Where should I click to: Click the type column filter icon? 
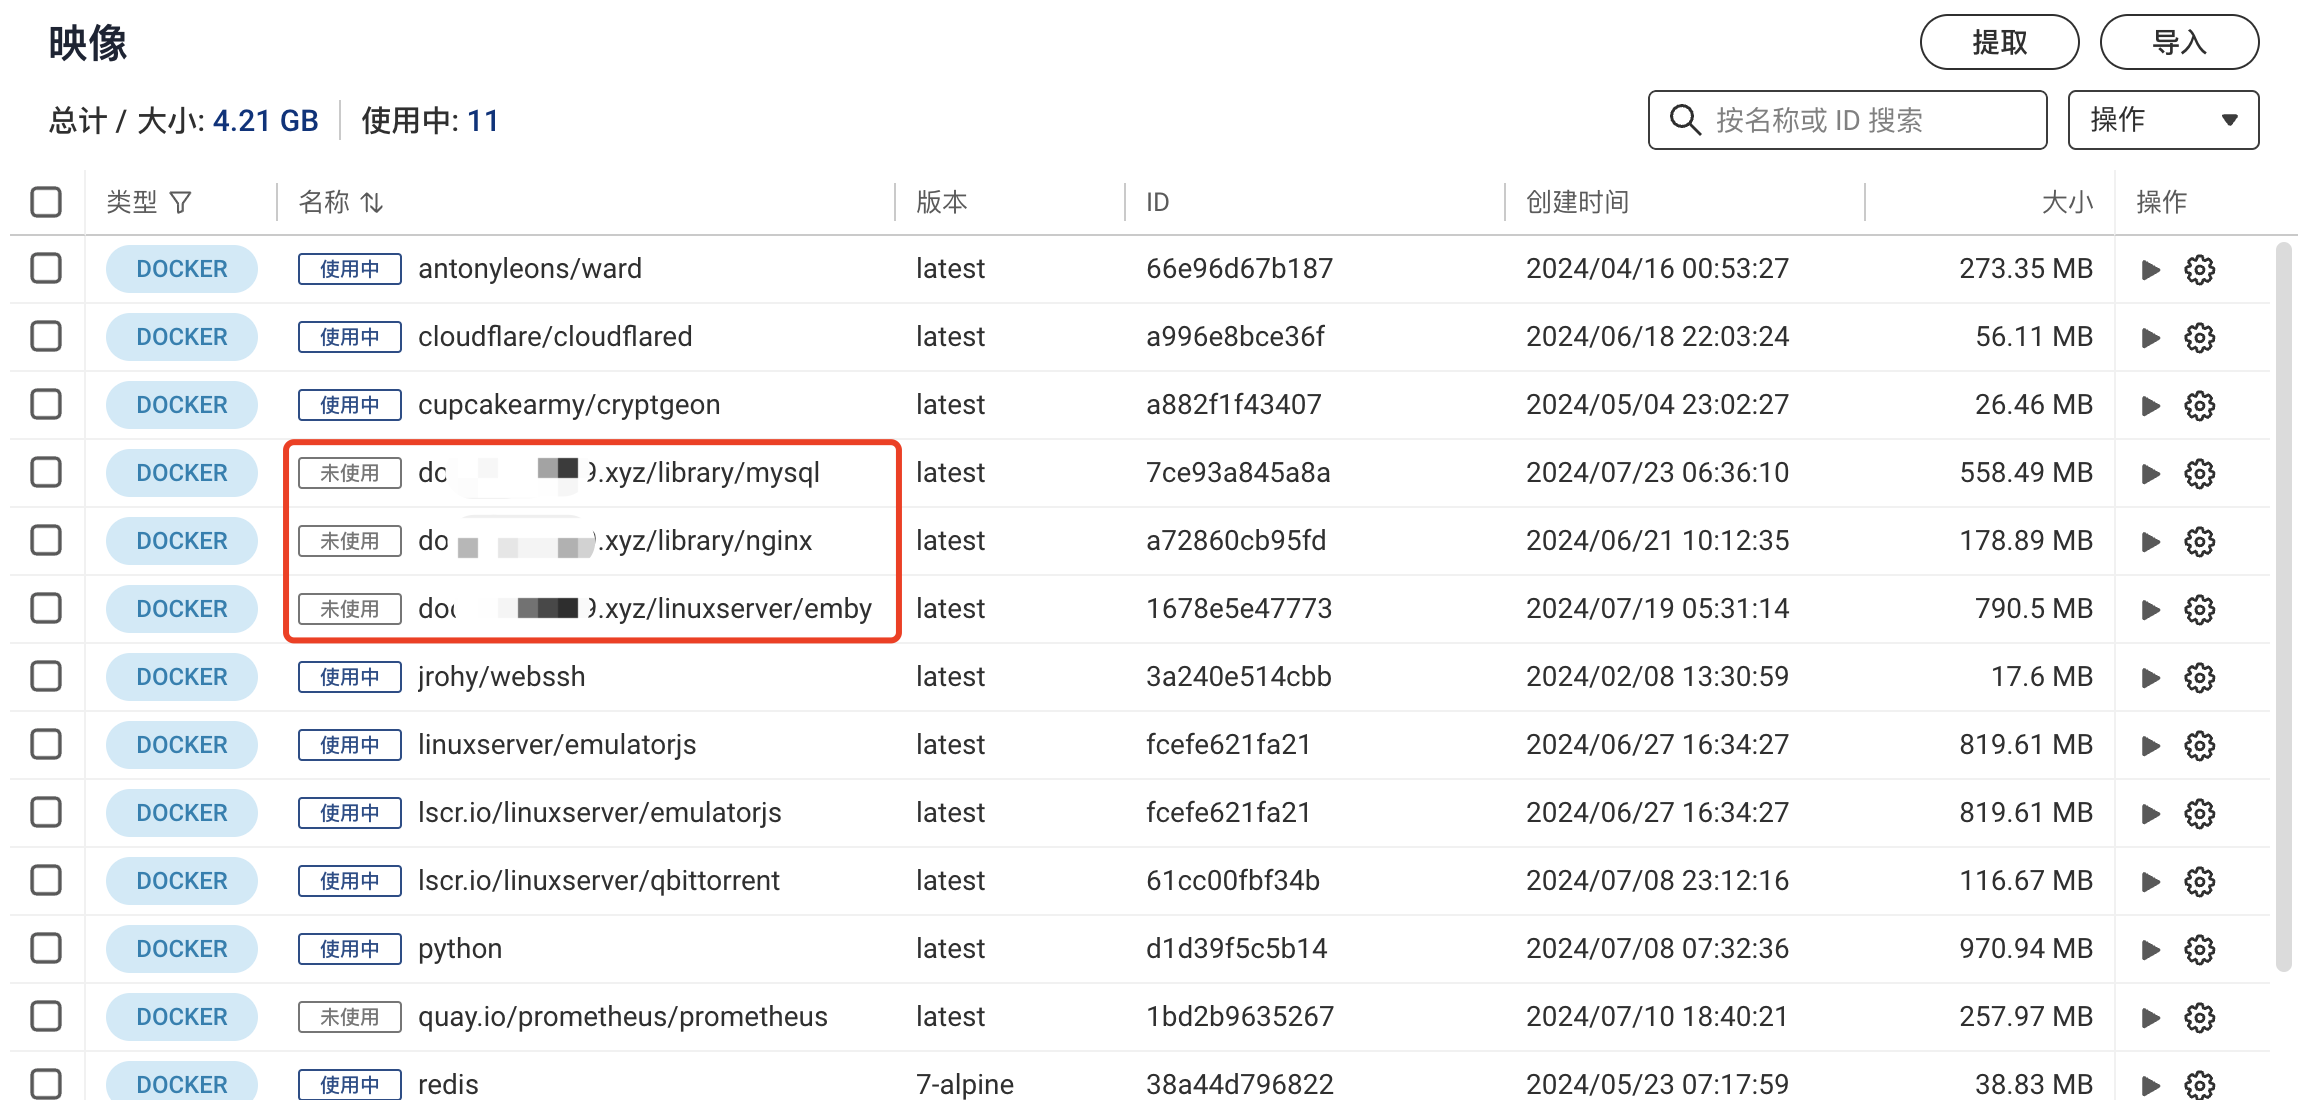pos(181,203)
